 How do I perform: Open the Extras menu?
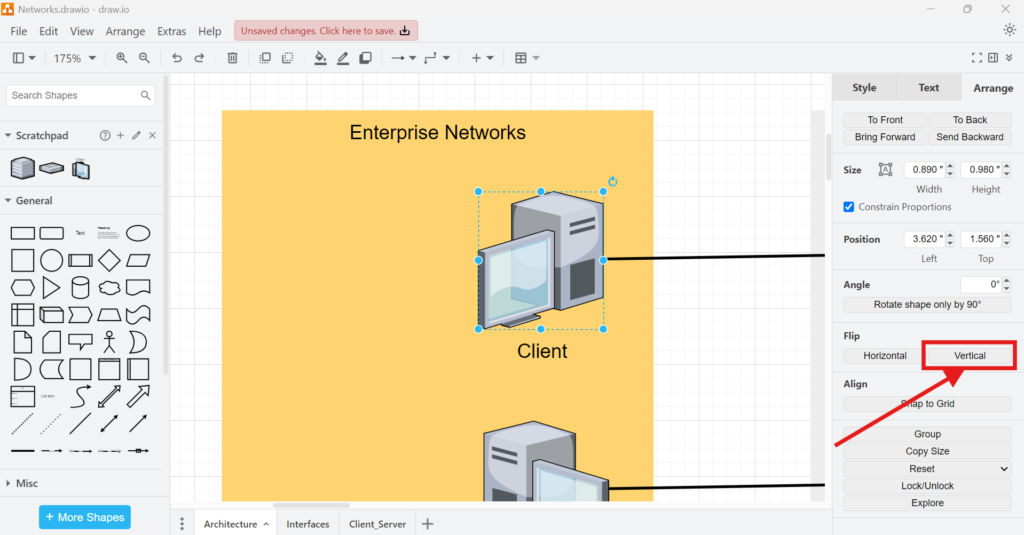pyautogui.click(x=171, y=31)
